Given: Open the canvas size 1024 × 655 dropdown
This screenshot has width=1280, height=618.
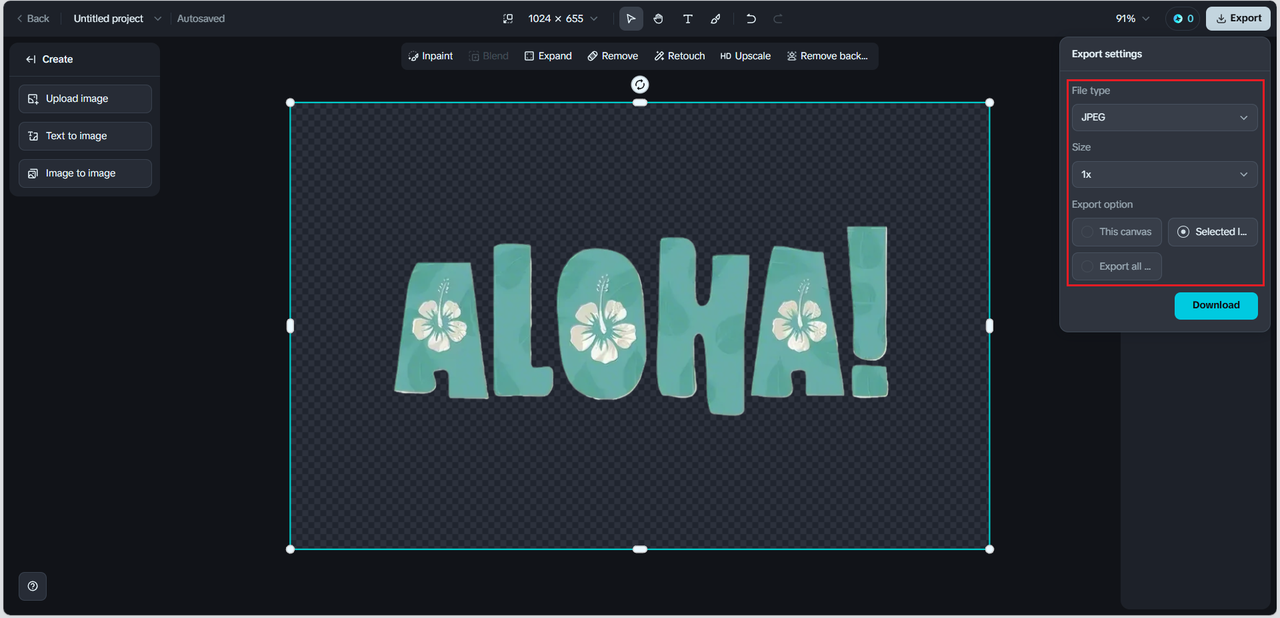Looking at the screenshot, I should (562, 18).
